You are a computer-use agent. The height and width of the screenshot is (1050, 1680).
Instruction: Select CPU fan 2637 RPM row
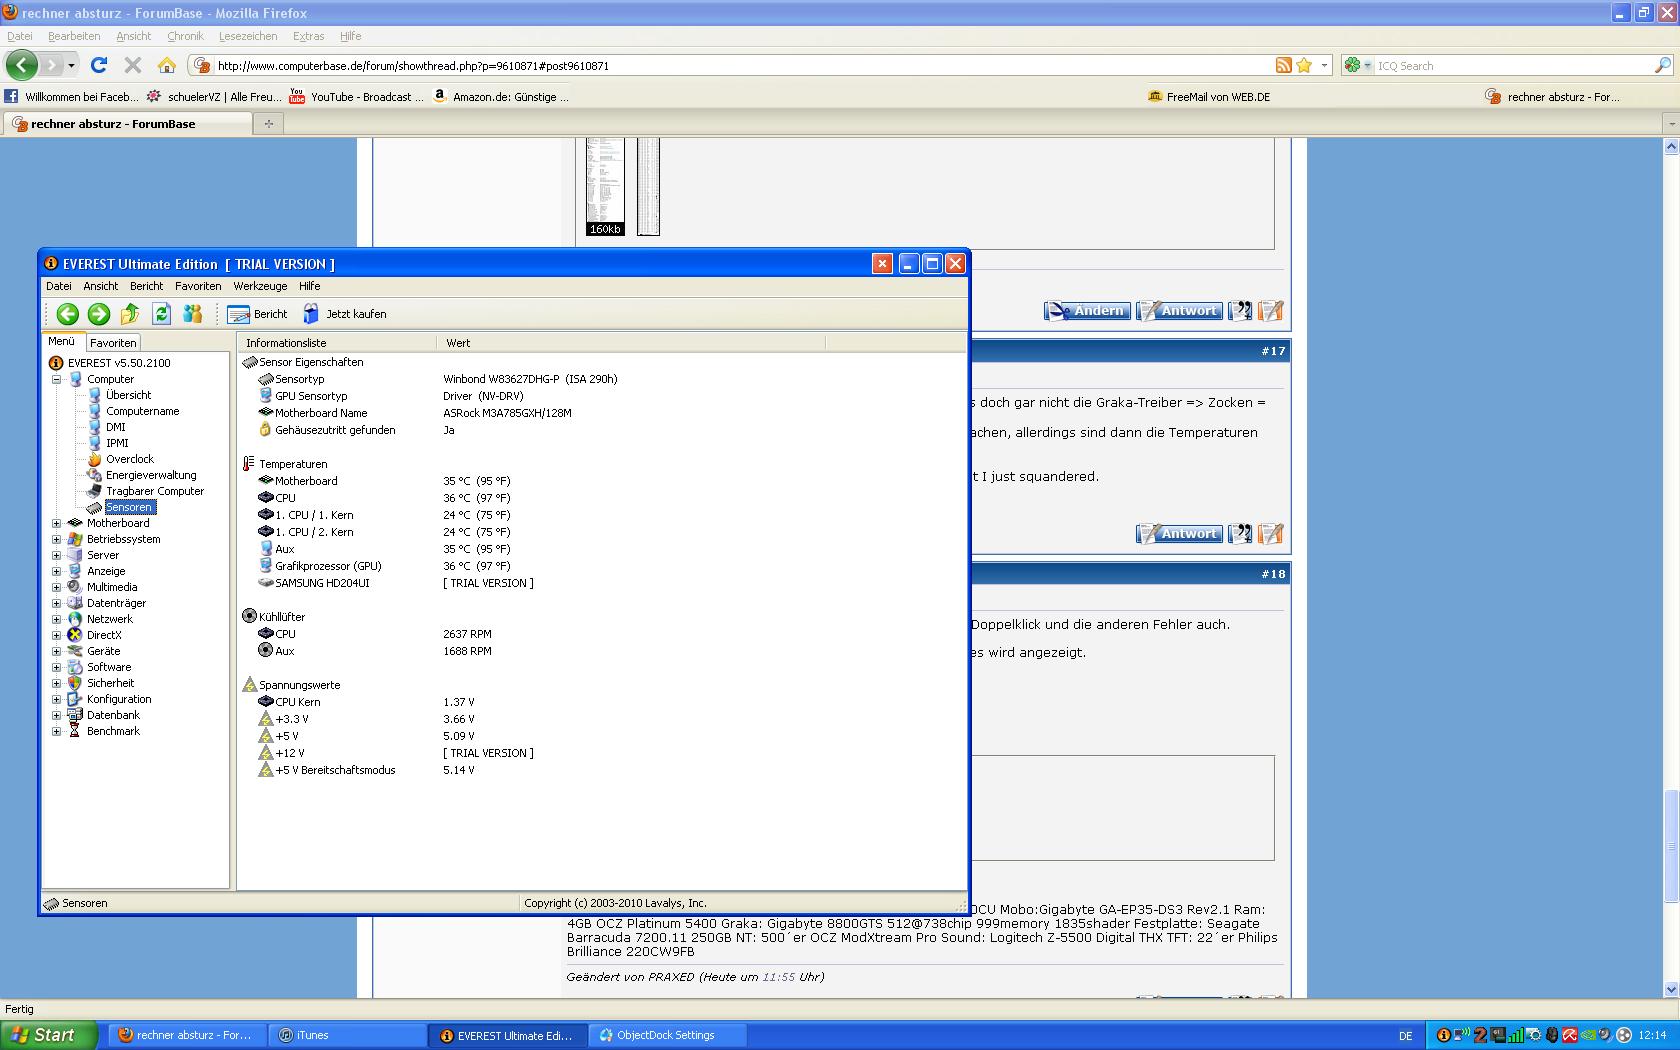[601, 634]
